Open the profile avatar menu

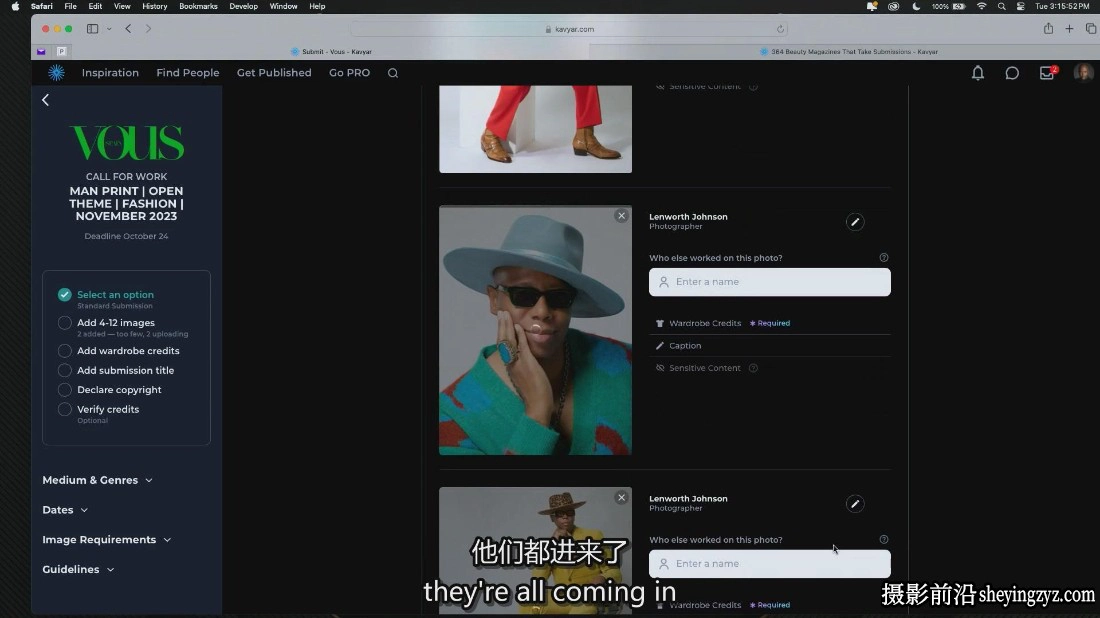point(1083,72)
